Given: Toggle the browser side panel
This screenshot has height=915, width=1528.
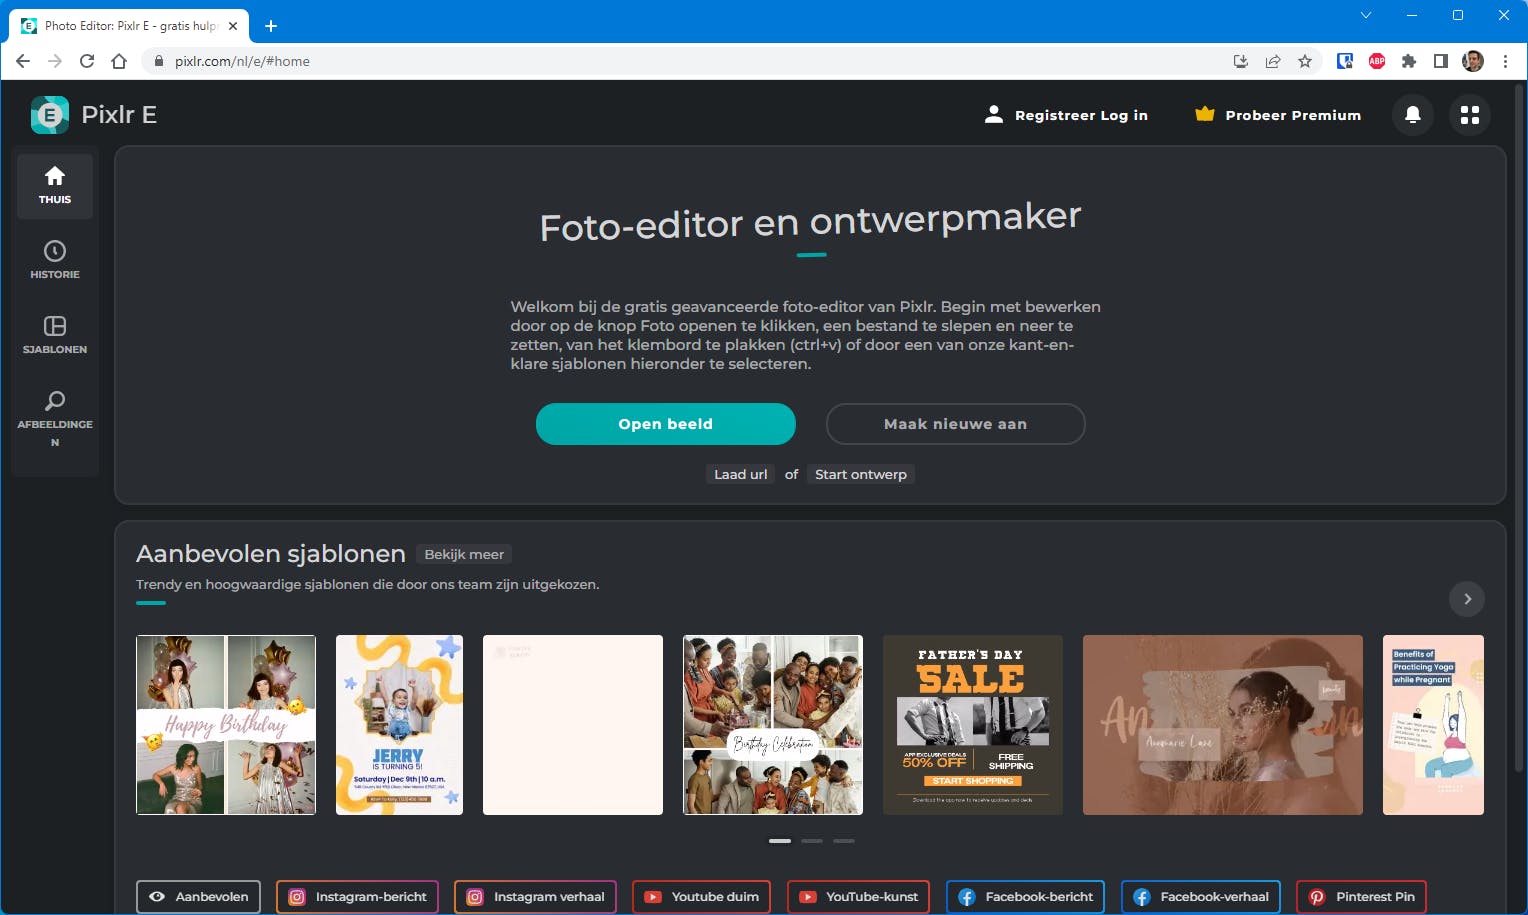Looking at the screenshot, I should (1441, 61).
